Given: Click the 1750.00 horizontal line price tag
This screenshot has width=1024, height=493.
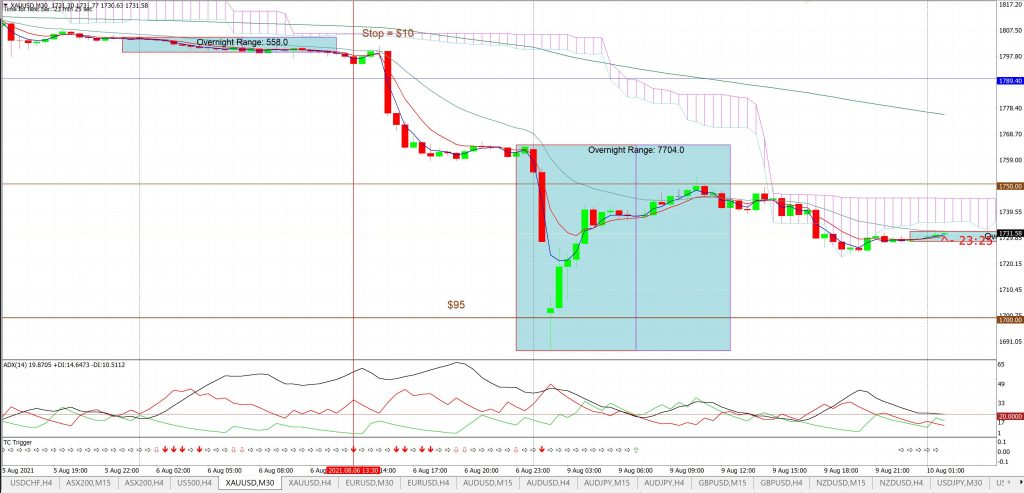Looking at the screenshot, I should click(x=1009, y=186).
